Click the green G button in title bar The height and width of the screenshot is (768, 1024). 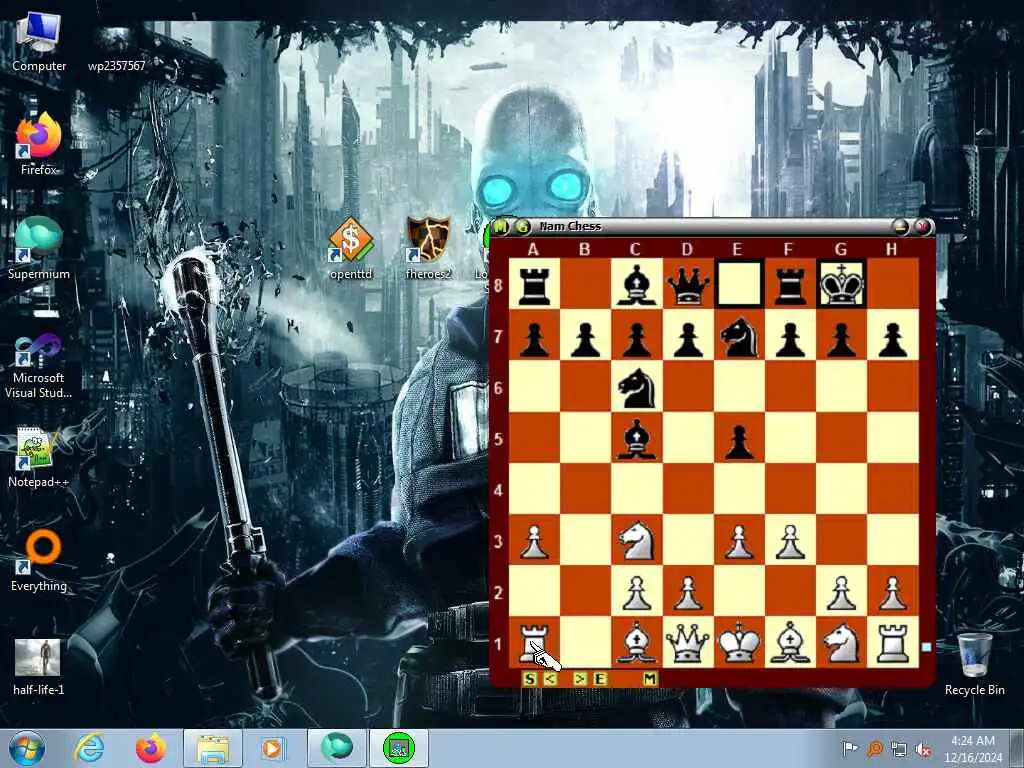tap(522, 227)
